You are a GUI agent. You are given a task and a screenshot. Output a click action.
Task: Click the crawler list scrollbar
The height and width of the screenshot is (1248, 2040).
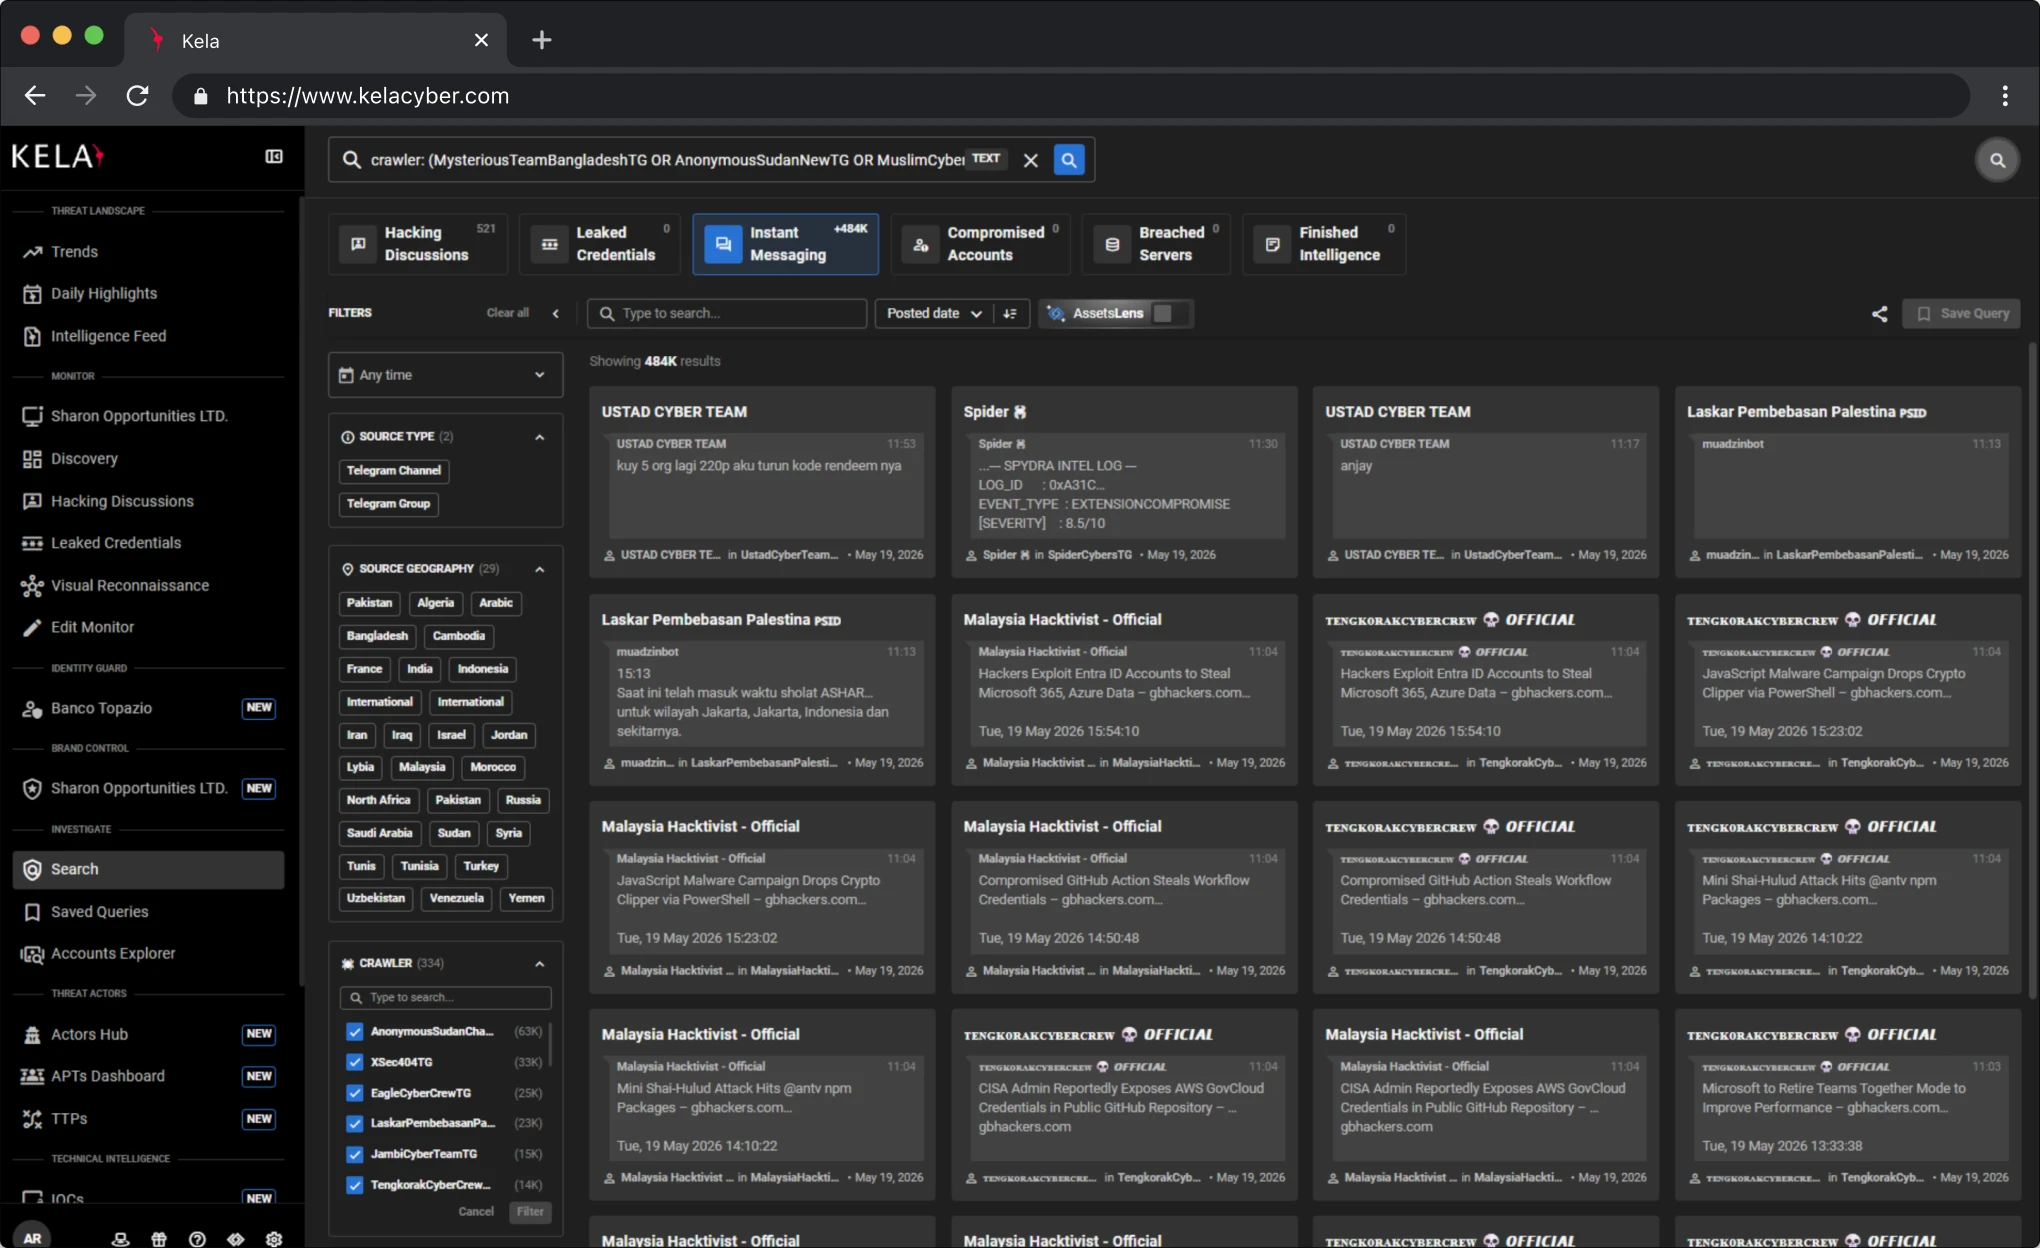[x=550, y=1045]
